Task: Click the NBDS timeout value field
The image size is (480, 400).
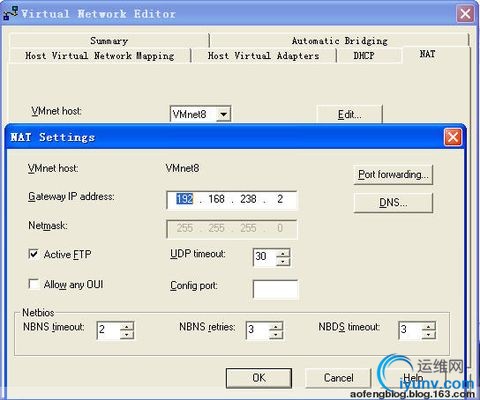Action: click(410, 330)
